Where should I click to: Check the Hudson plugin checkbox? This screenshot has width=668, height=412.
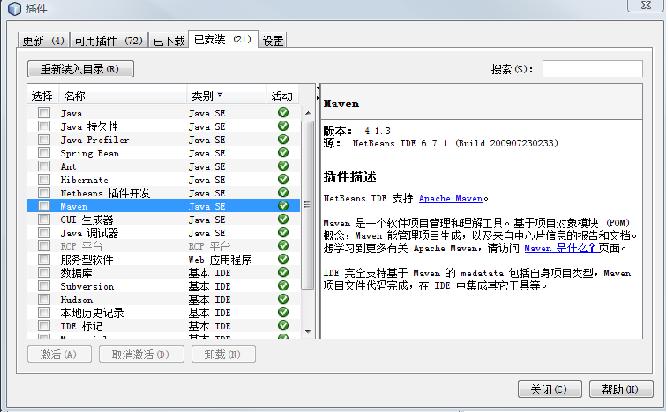[x=44, y=299]
